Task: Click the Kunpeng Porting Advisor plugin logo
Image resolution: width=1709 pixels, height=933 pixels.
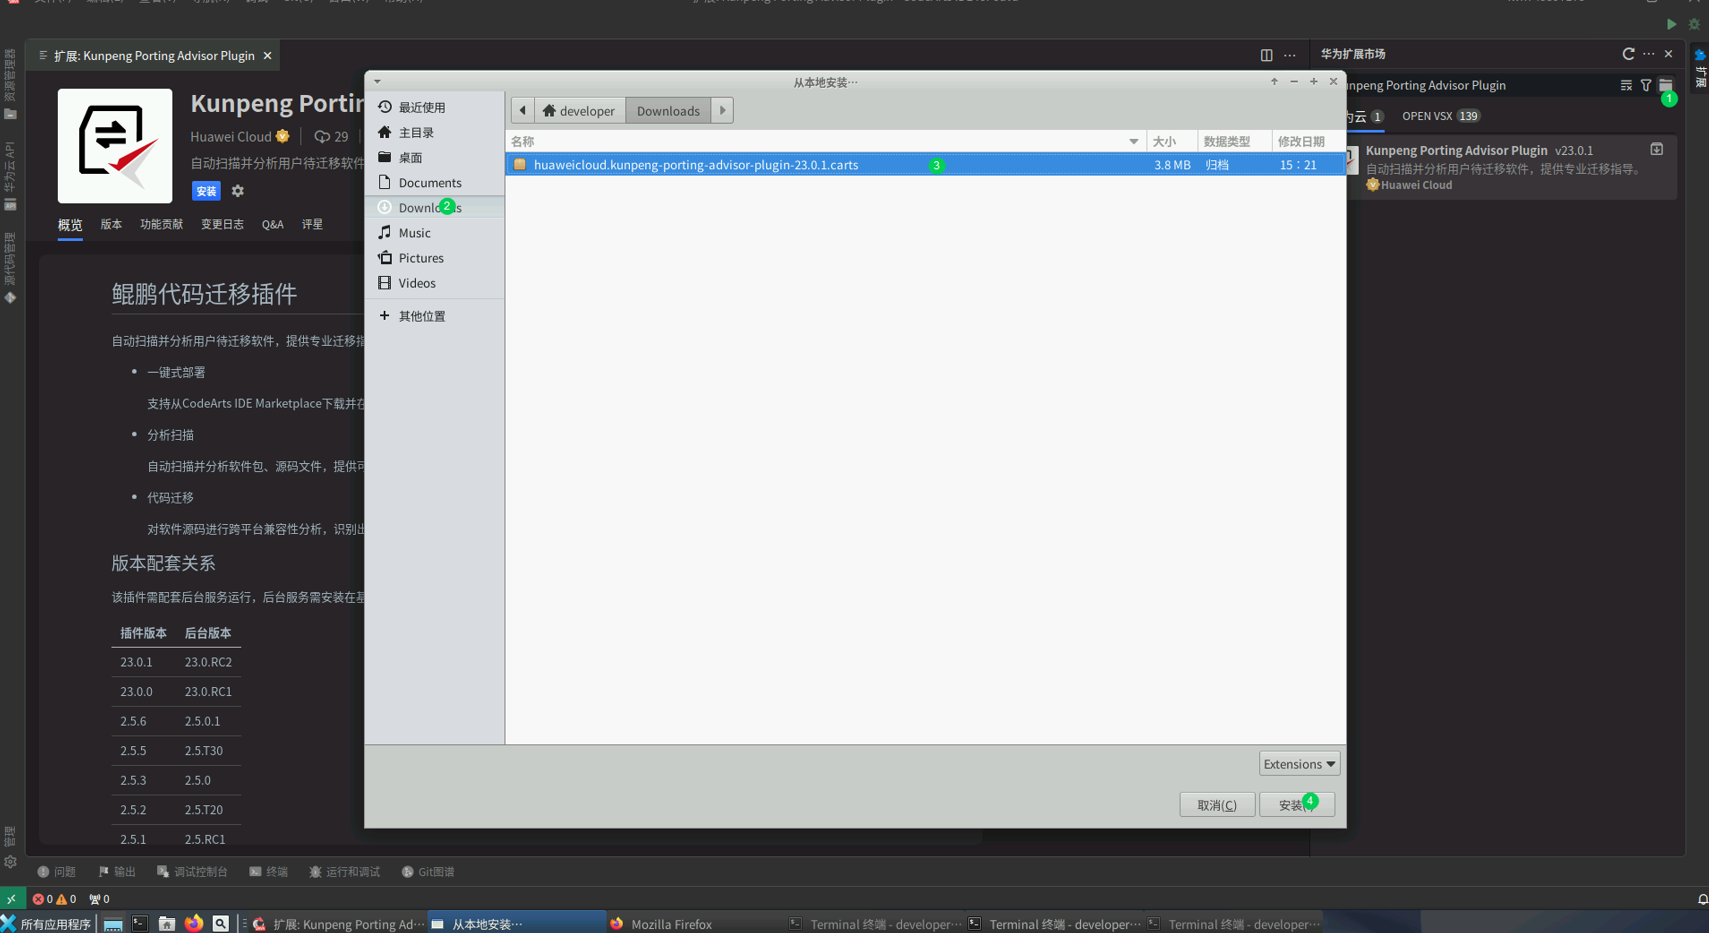Action: pos(115,146)
